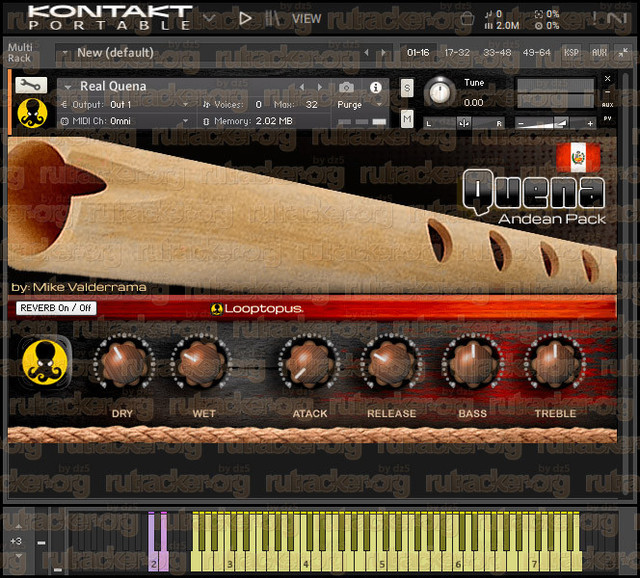
Task: Open the keyboard layout bars icon
Action: click(x=272, y=18)
